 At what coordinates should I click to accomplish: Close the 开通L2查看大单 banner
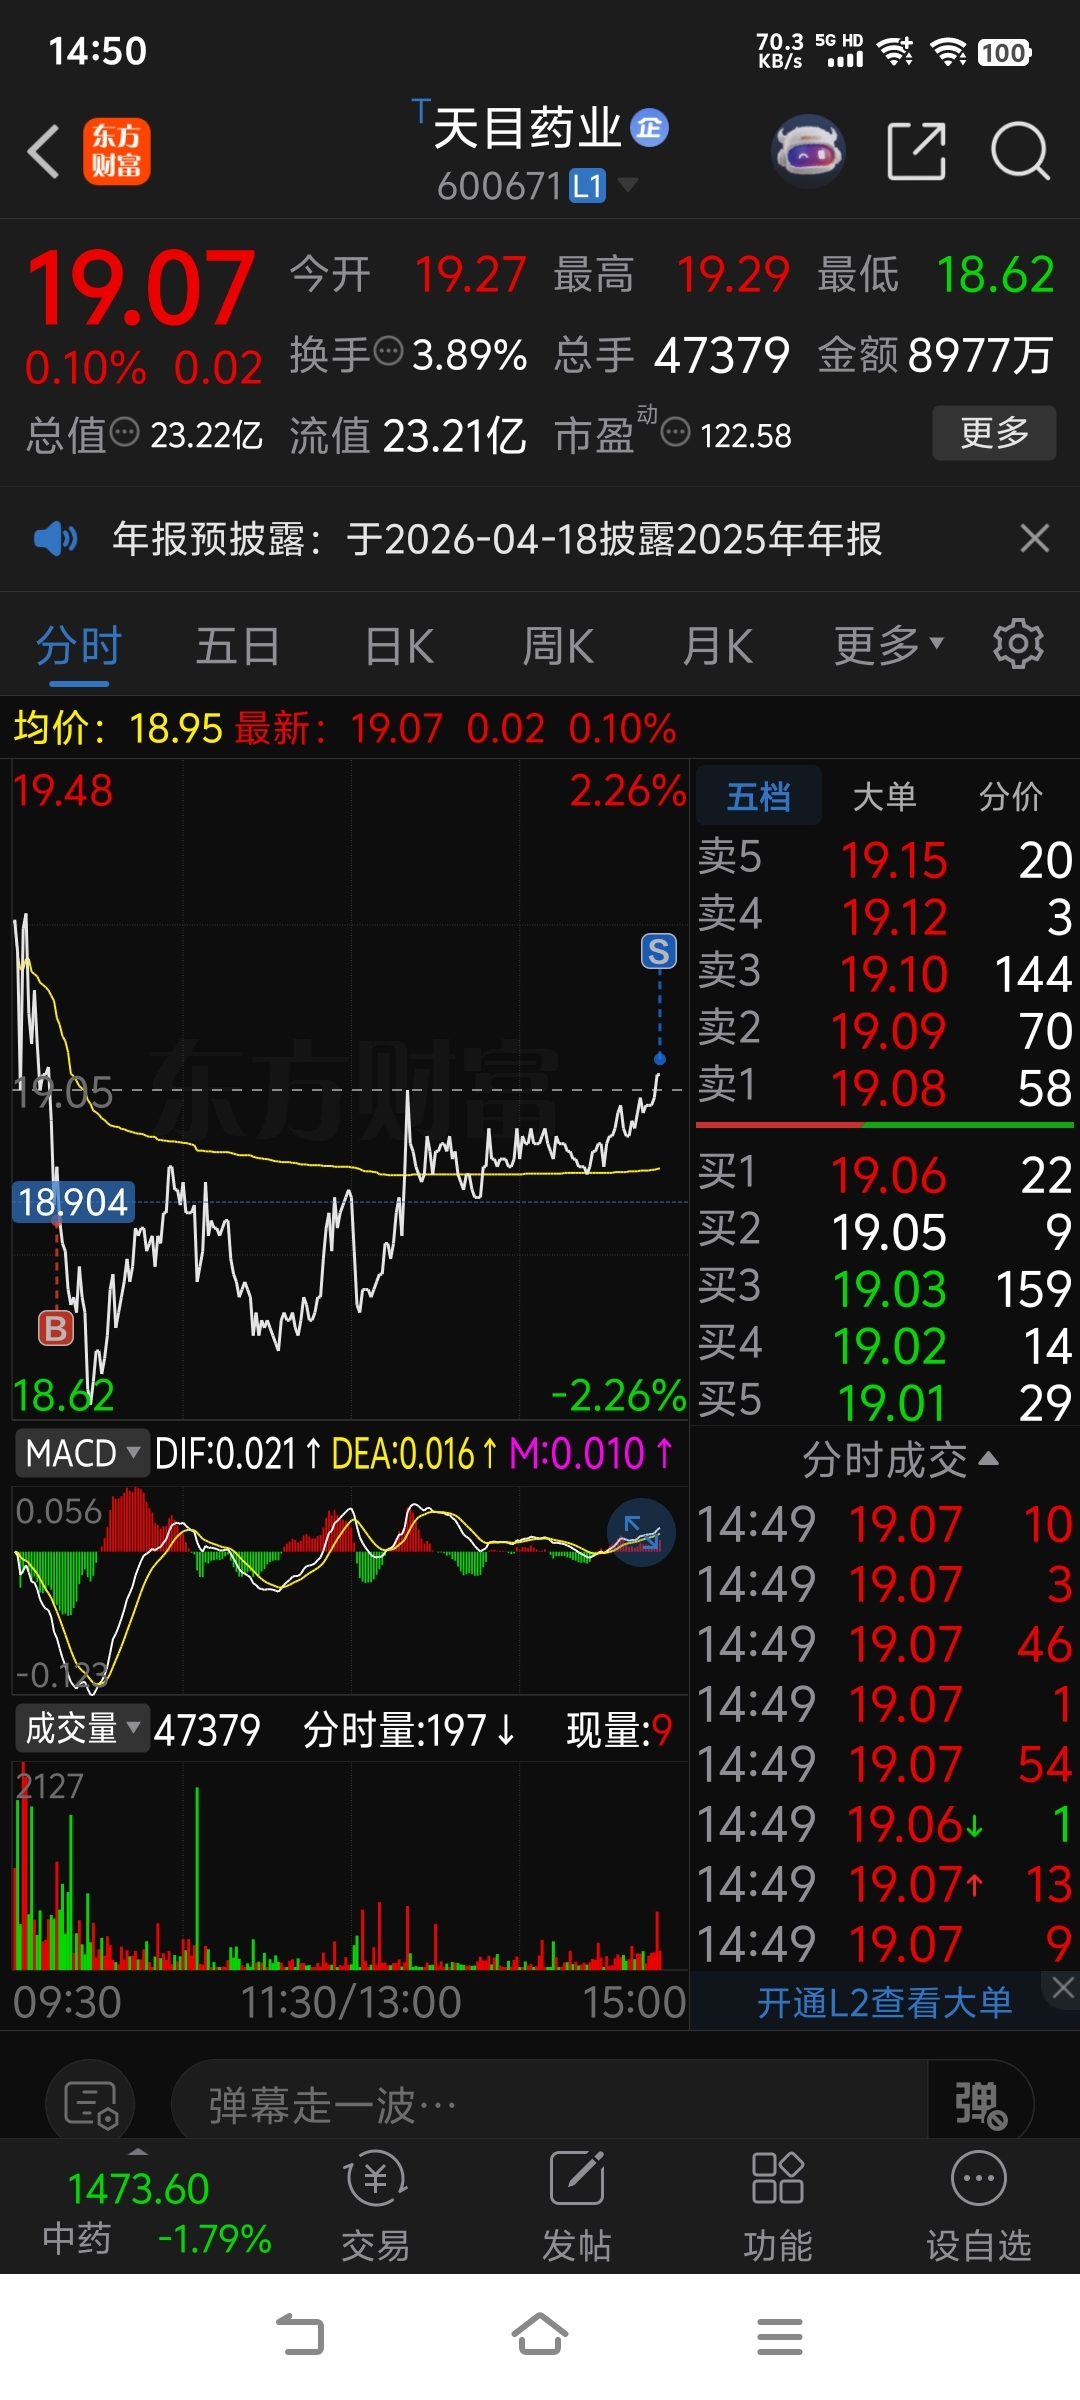click(1062, 1988)
